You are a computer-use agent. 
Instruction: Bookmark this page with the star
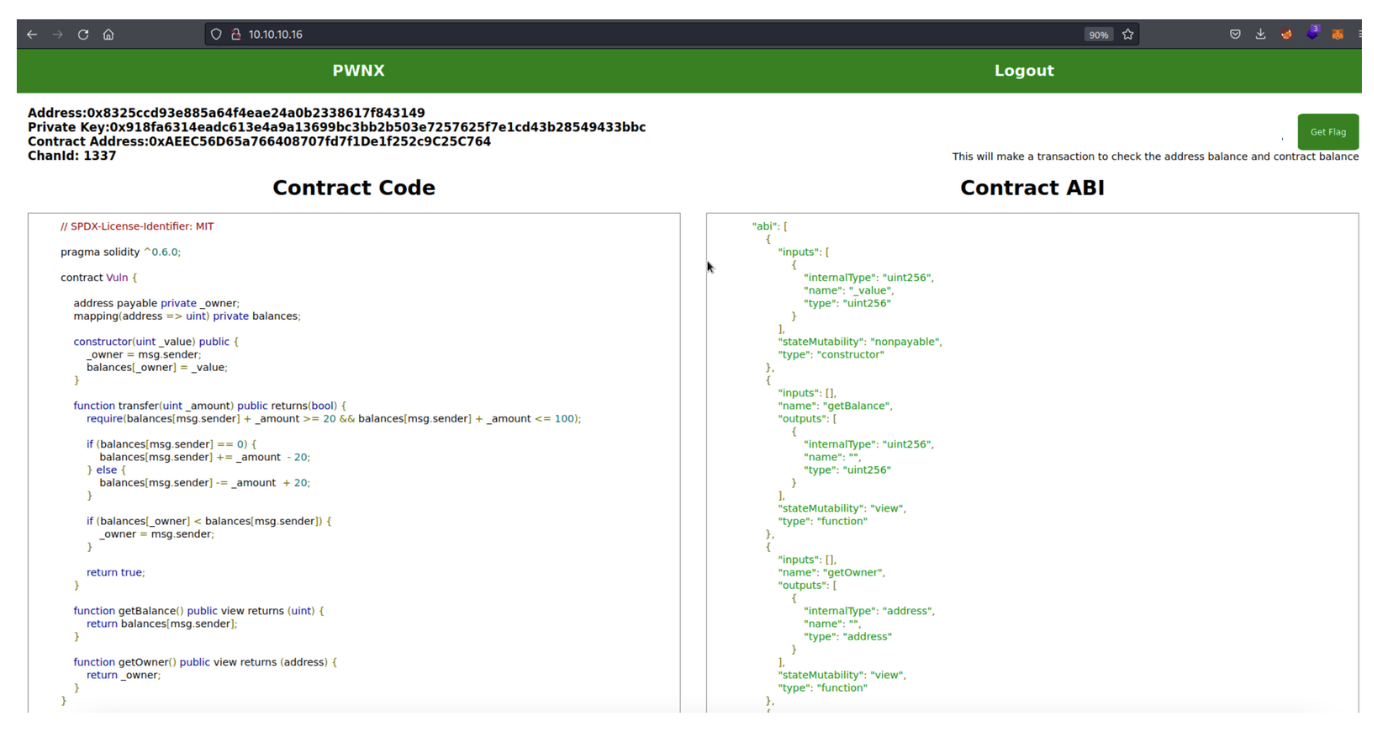tap(1128, 34)
